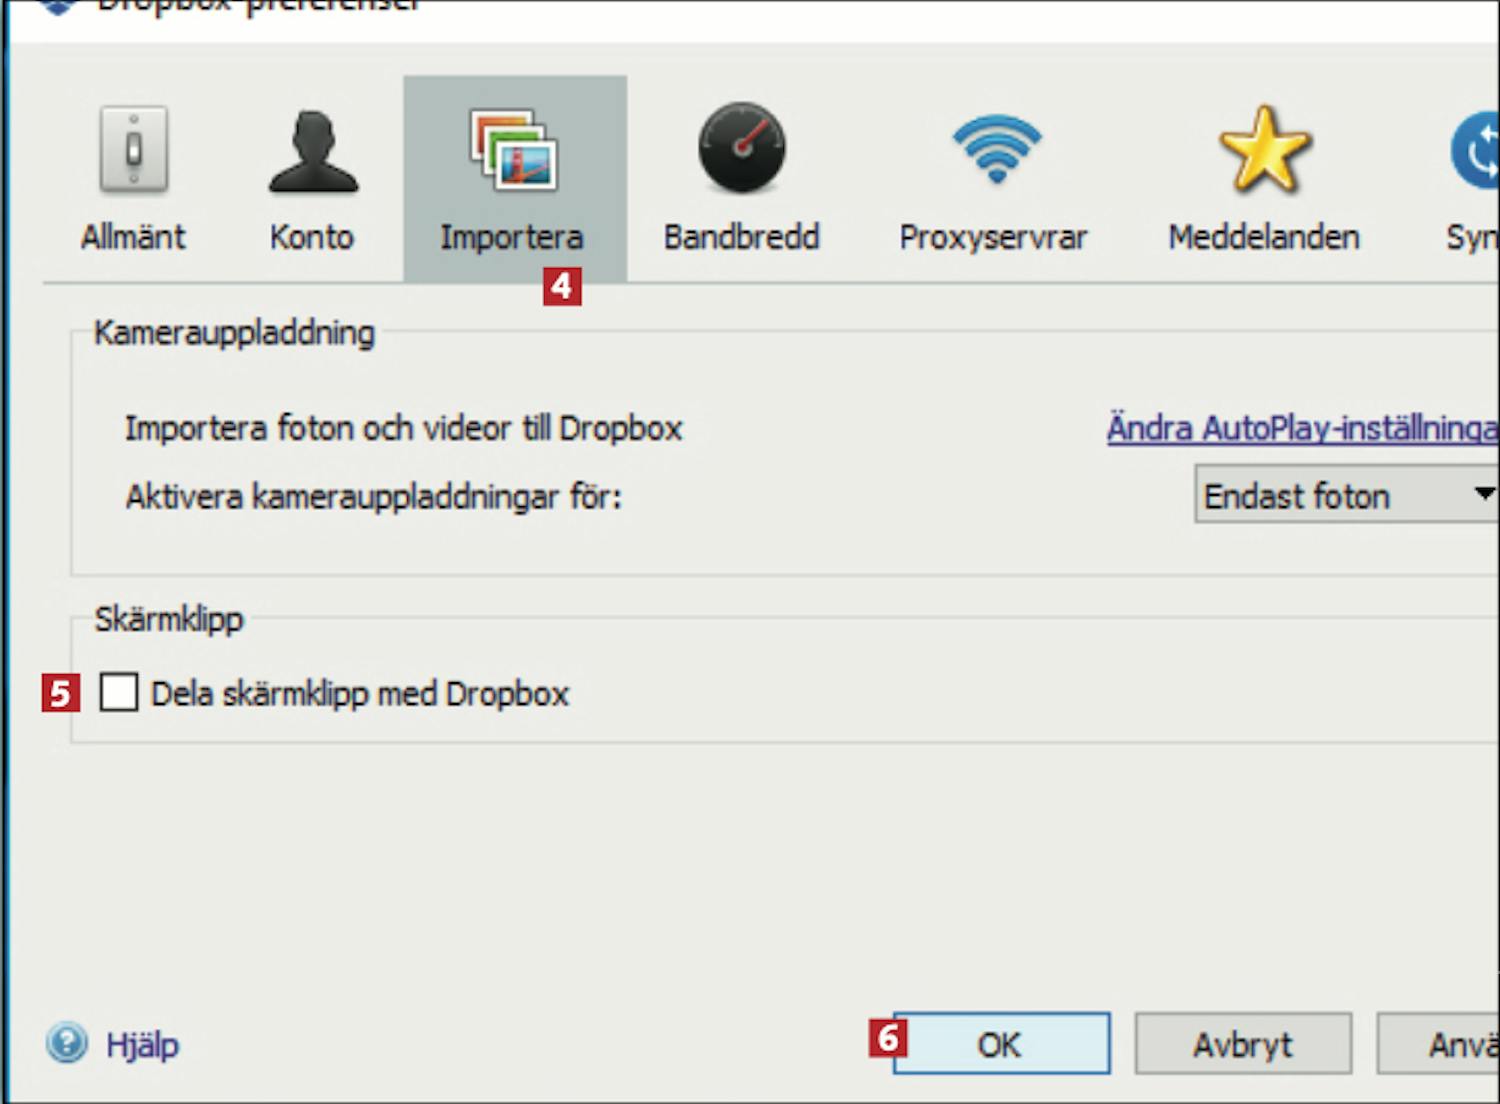Confirm with the OK button
1500x1104 pixels.
tap(1001, 1044)
